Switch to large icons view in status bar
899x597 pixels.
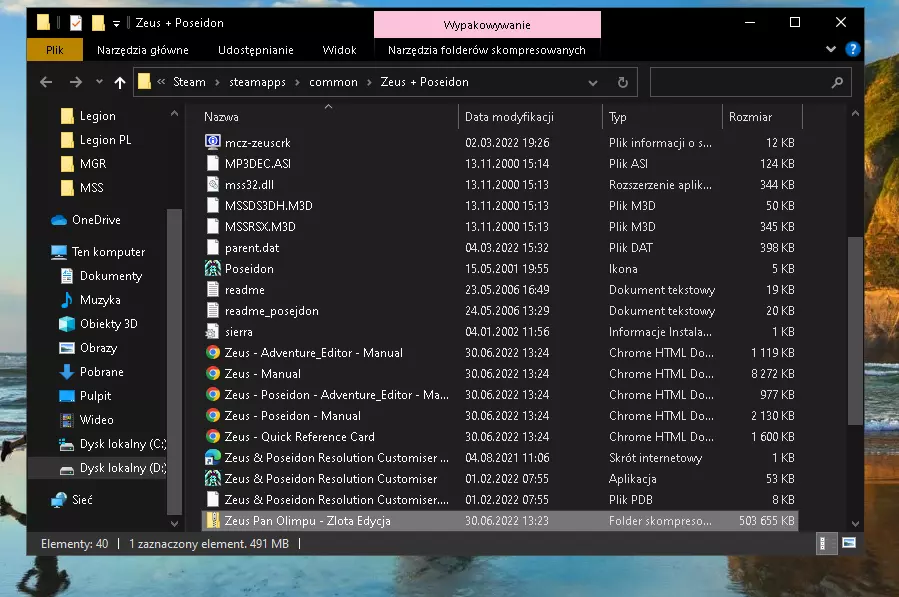pyautogui.click(x=848, y=544)
